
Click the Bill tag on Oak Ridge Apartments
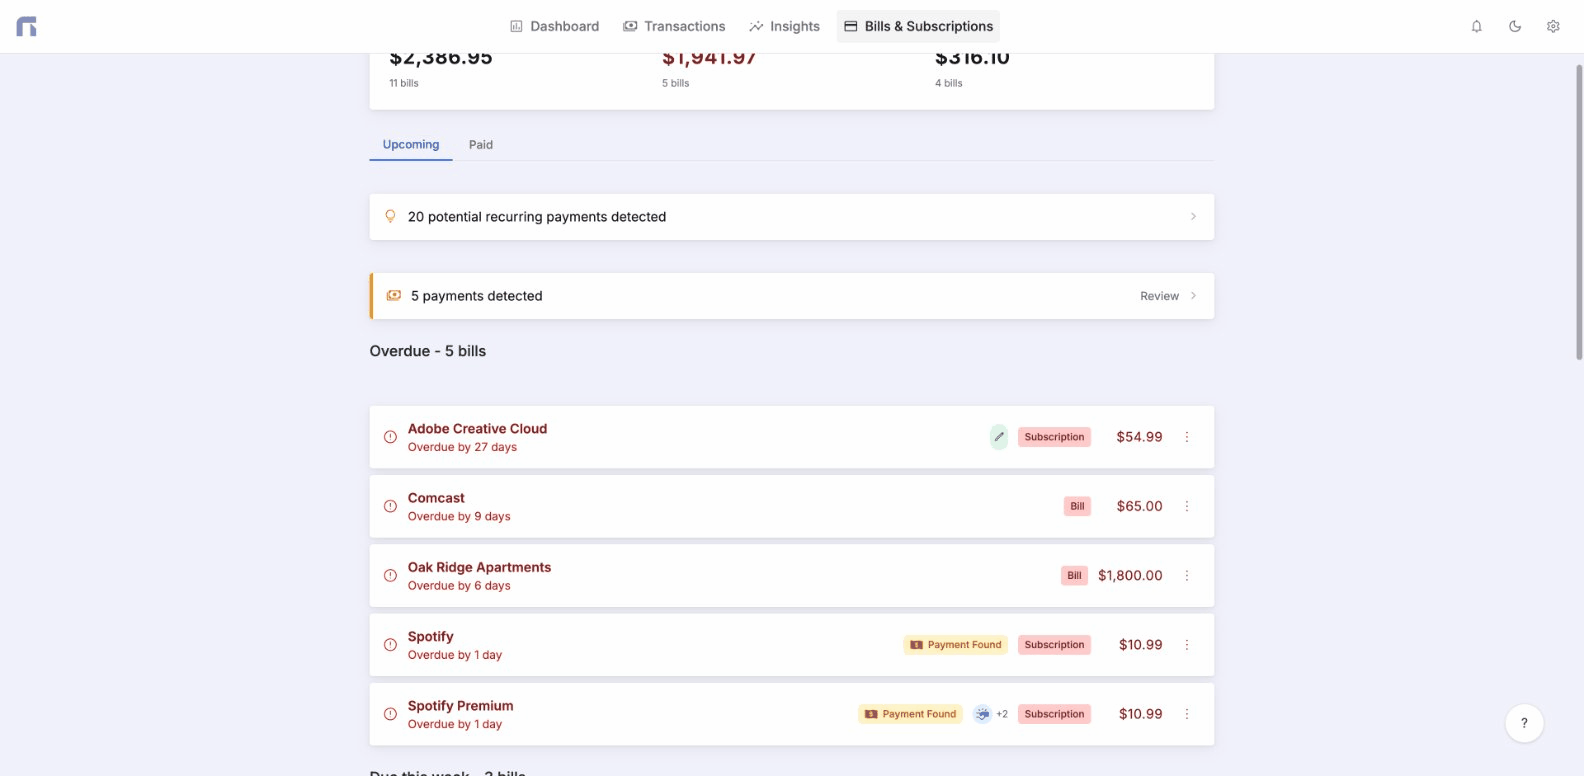pos(1074,576)
